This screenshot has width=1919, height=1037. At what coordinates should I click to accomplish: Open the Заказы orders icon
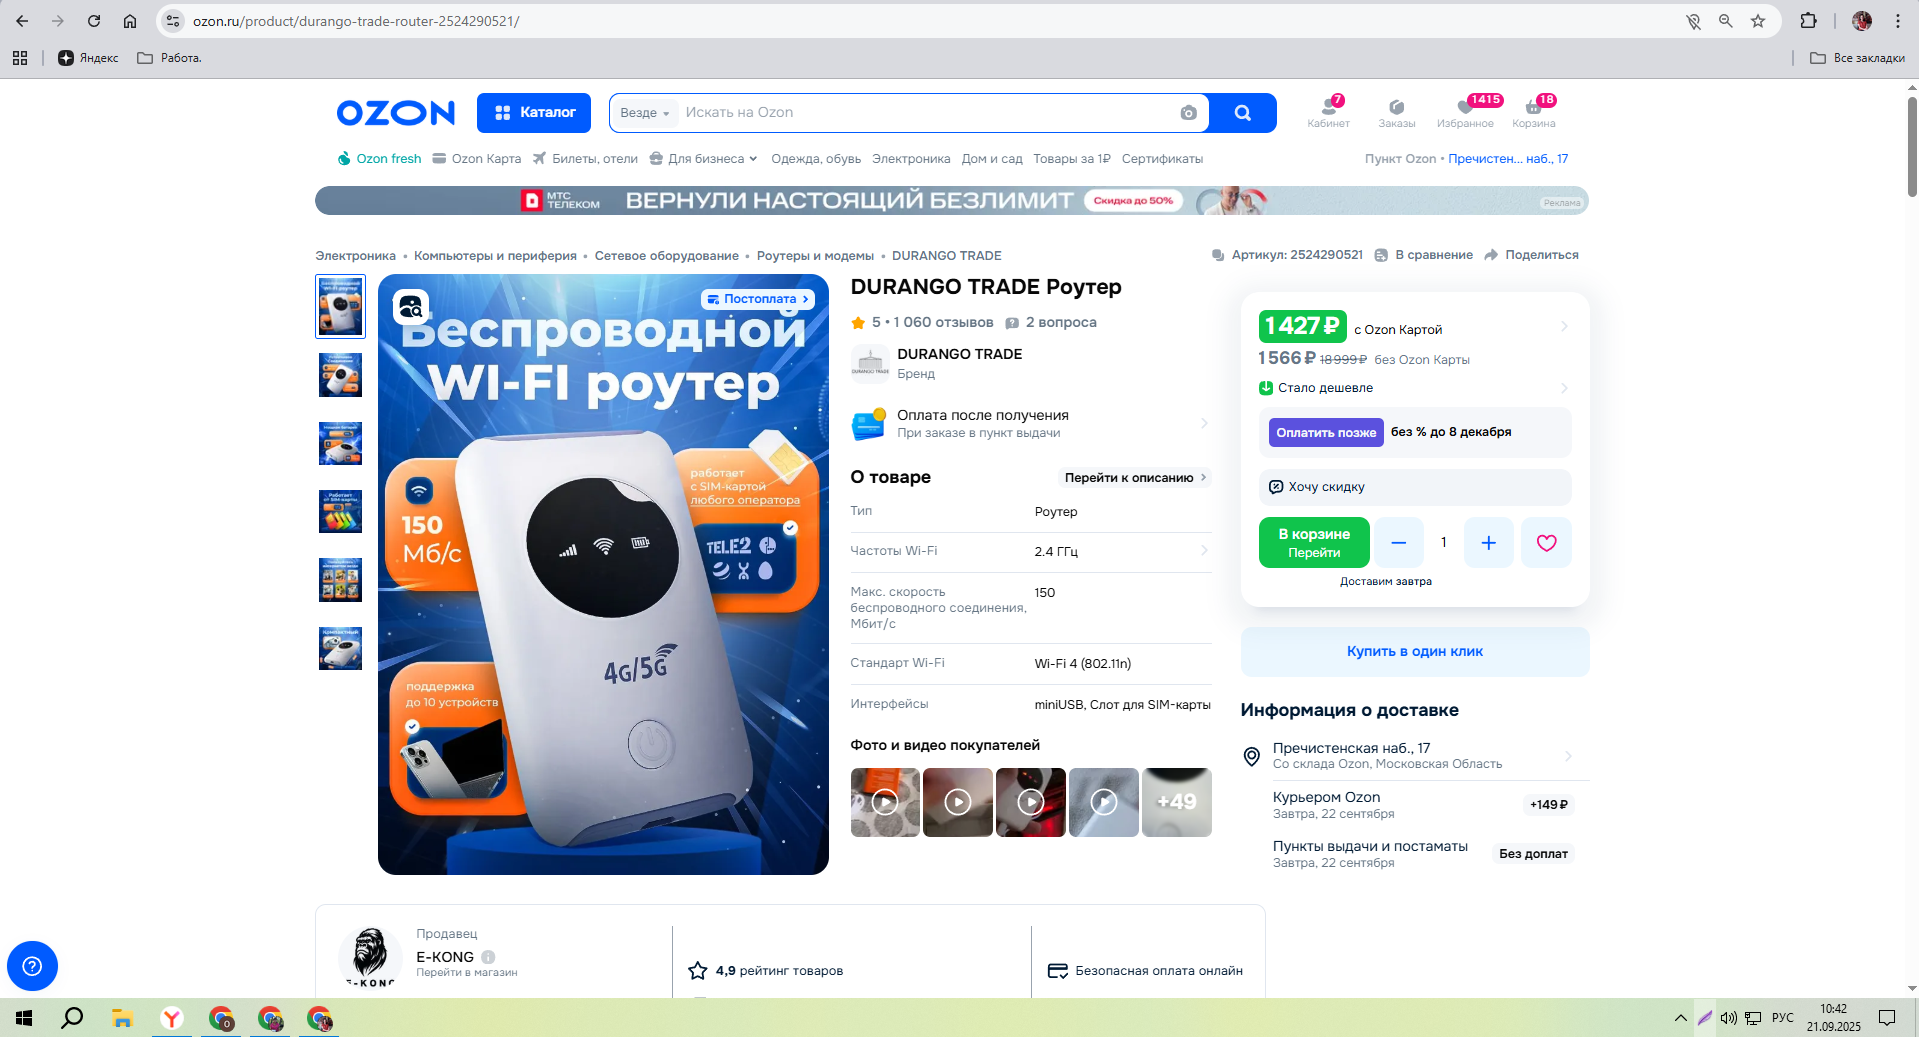click(1397, 112)
